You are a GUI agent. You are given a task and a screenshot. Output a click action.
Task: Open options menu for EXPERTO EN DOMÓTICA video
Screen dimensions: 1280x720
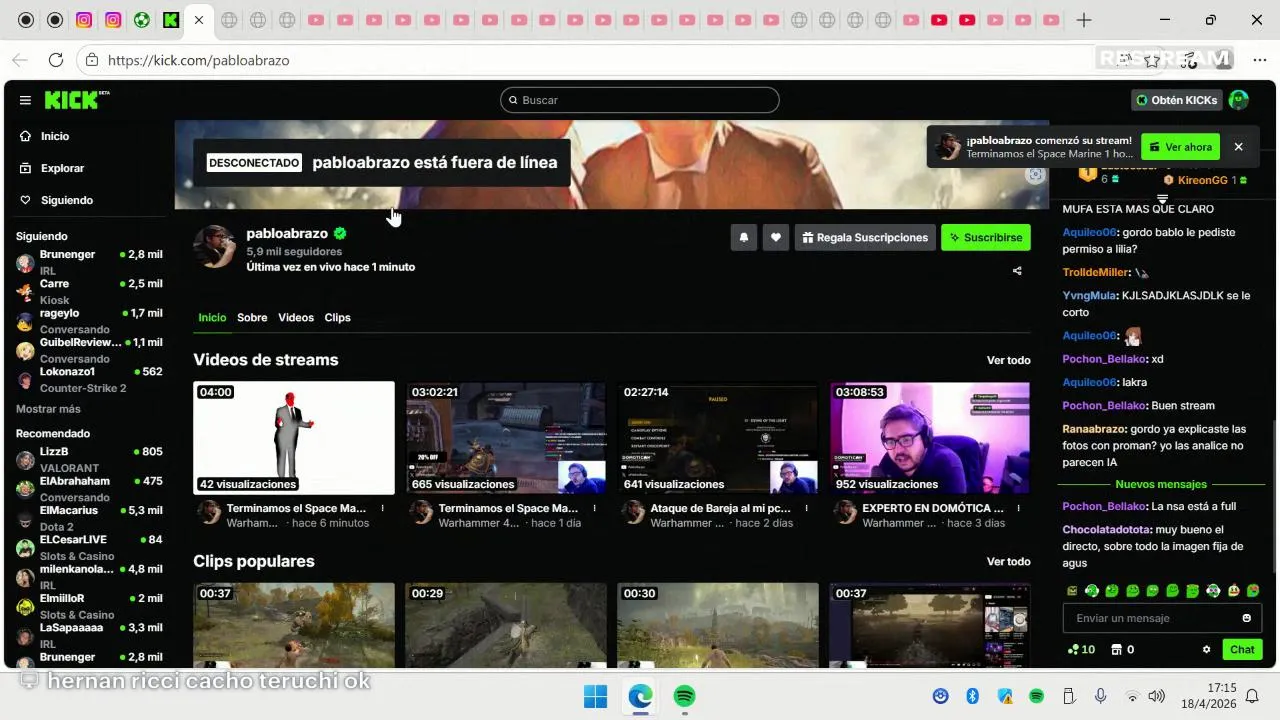coord(1018,508)
